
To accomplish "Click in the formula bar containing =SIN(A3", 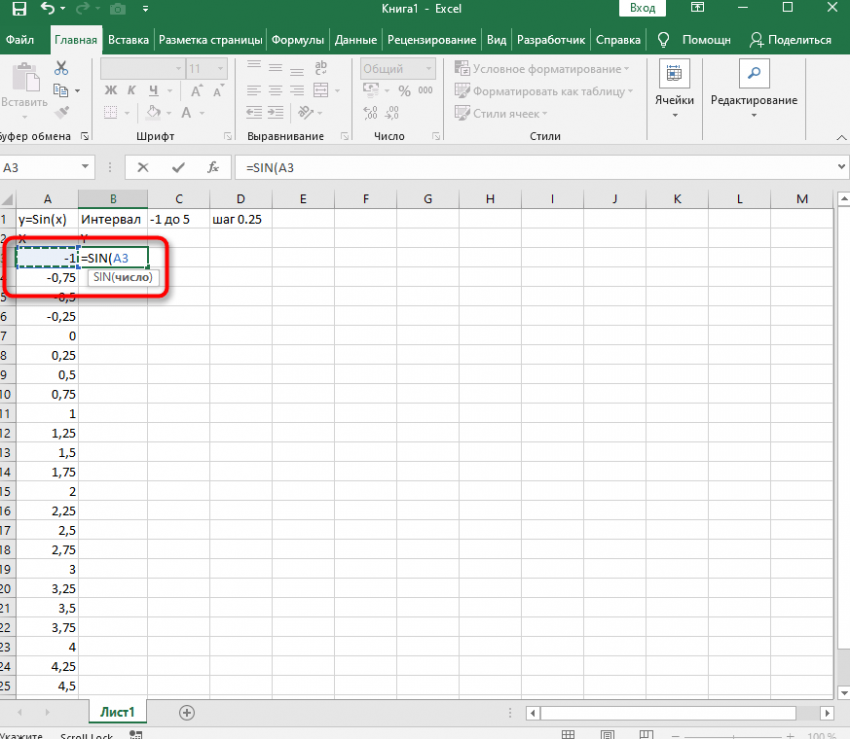I will [530, 168].
